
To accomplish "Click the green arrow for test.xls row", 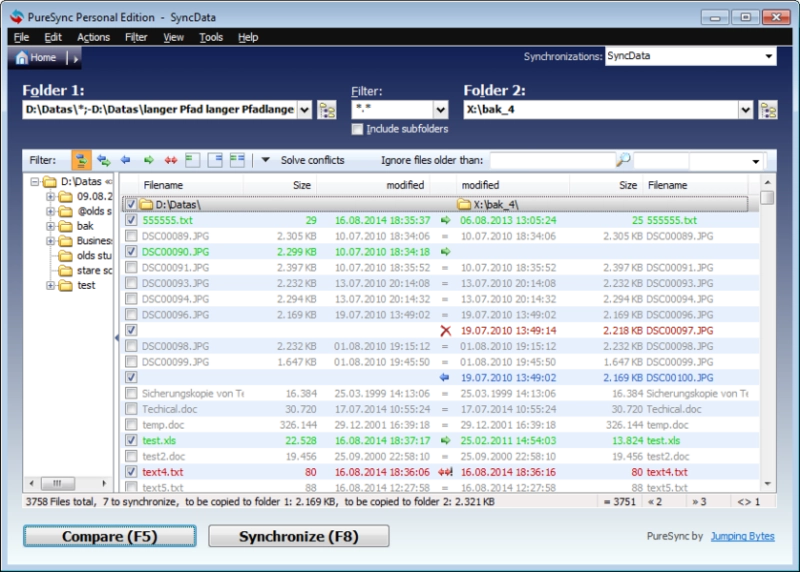I will click(445, 440).
